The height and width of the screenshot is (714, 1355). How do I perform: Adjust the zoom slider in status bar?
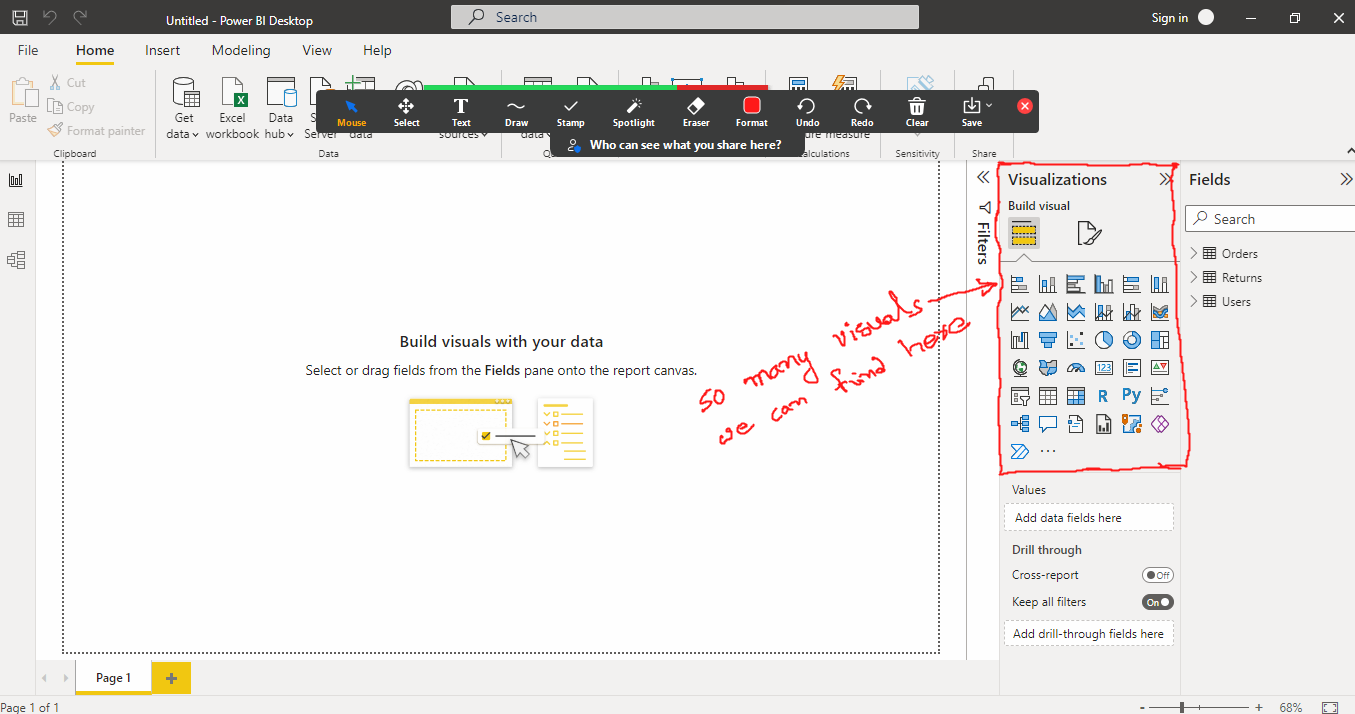pyautogui.click(x=1182, y=707)
